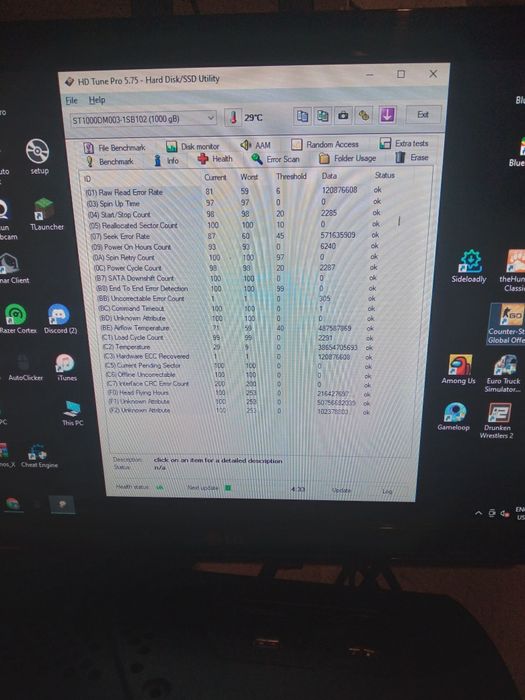Select the Spin Retry Count row

[236, 257]
